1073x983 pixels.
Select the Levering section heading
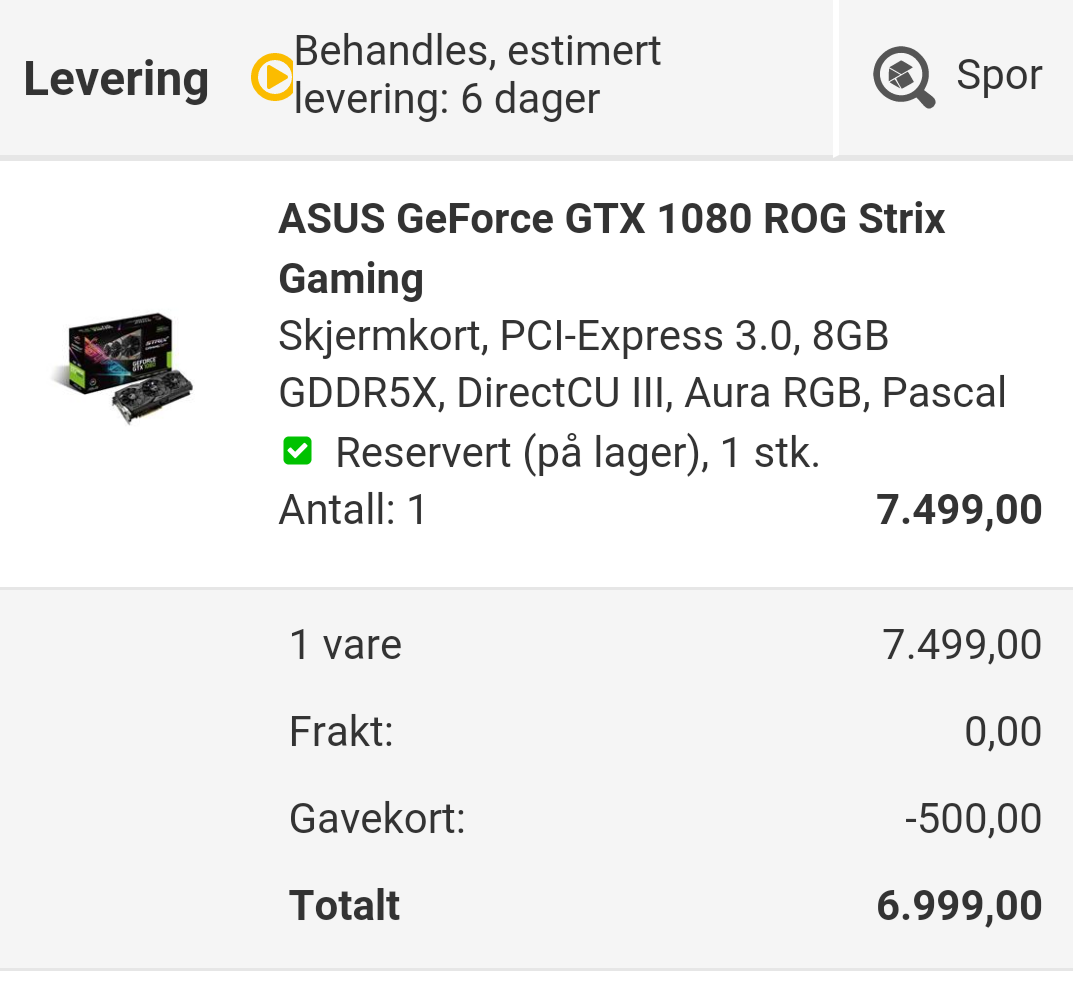coord(116,79)
